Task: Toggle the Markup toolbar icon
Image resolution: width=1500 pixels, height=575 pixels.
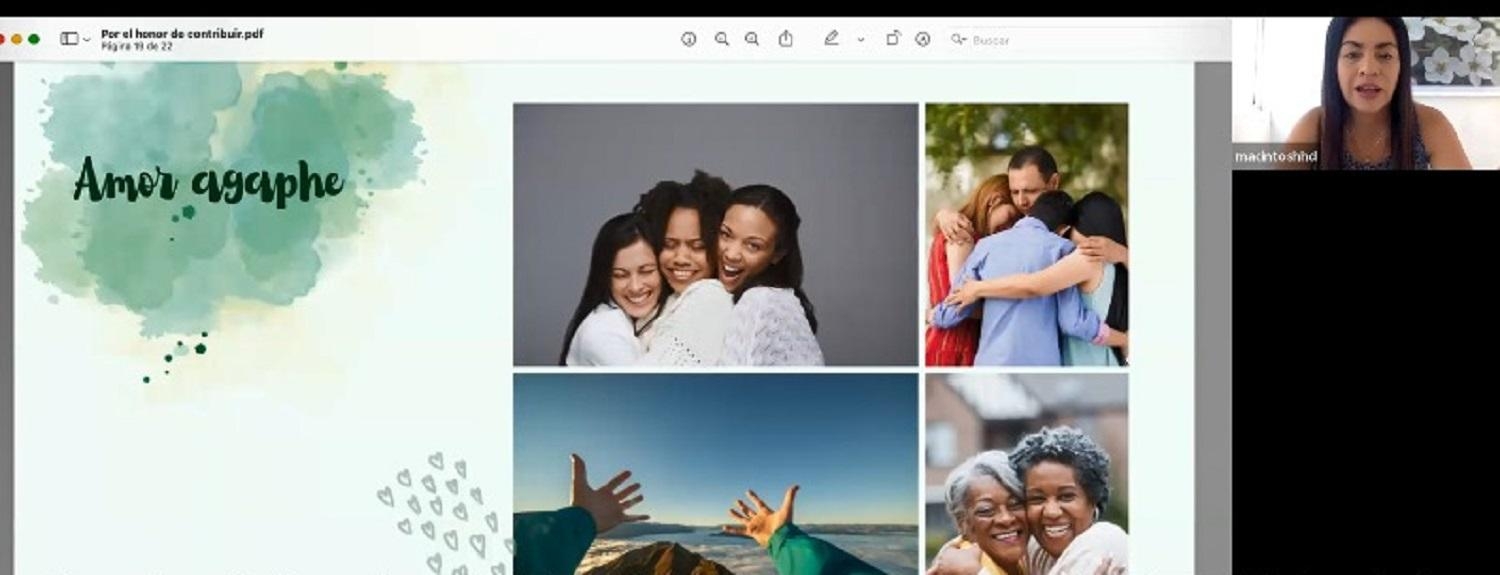Action: (x=923, y=39)
